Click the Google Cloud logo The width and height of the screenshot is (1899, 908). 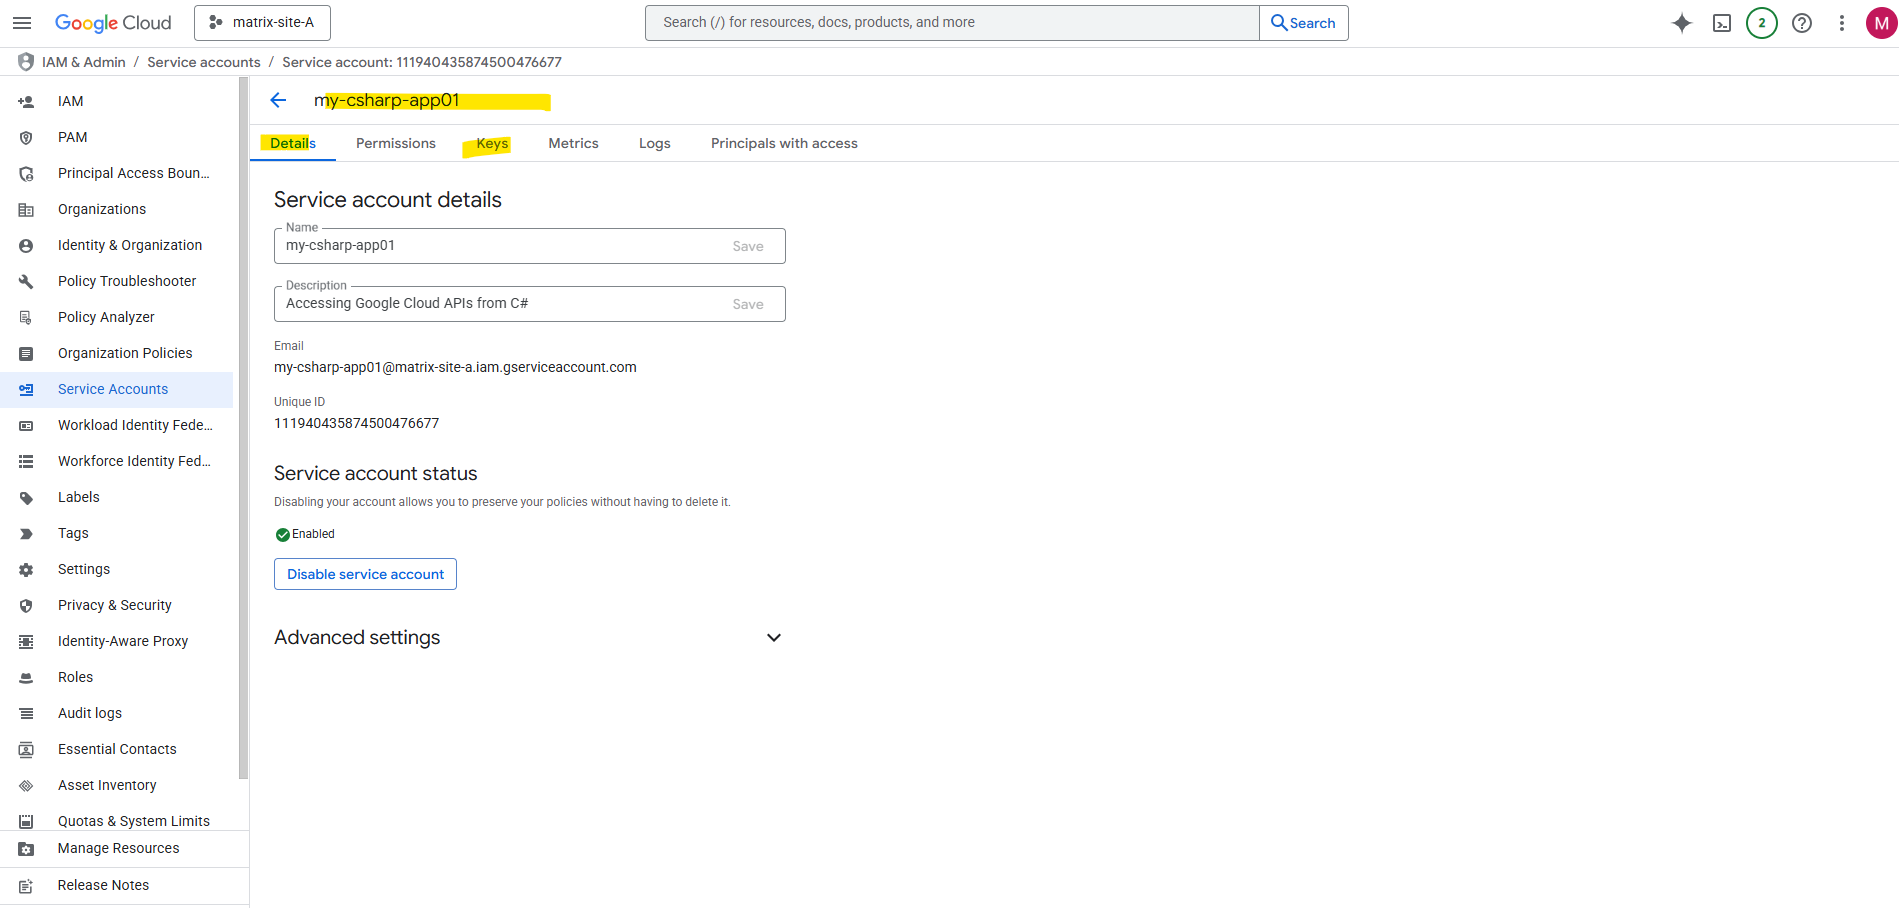click(113, 23)
